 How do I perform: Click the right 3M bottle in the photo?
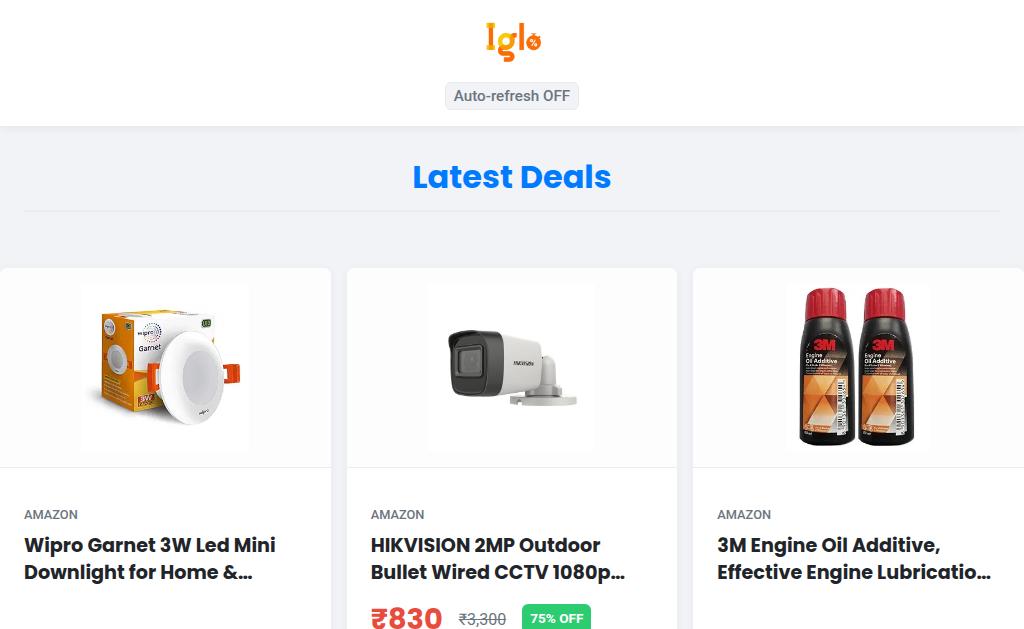[886, 367]
